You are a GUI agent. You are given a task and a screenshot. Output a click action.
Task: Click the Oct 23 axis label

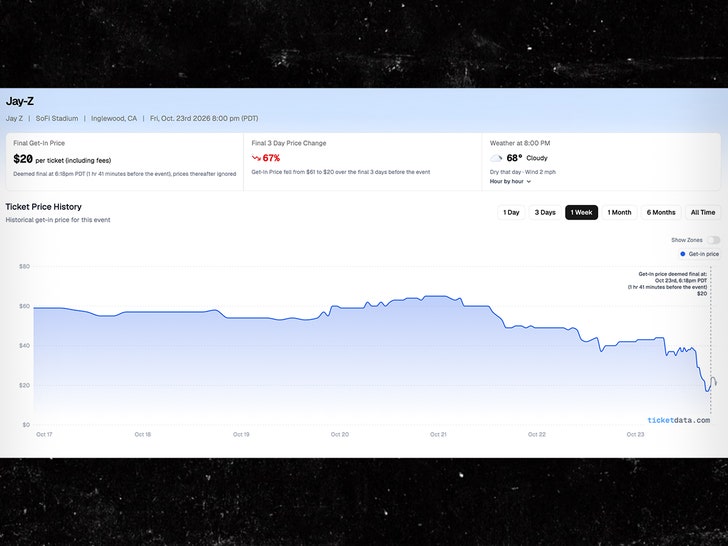[635, 435]
